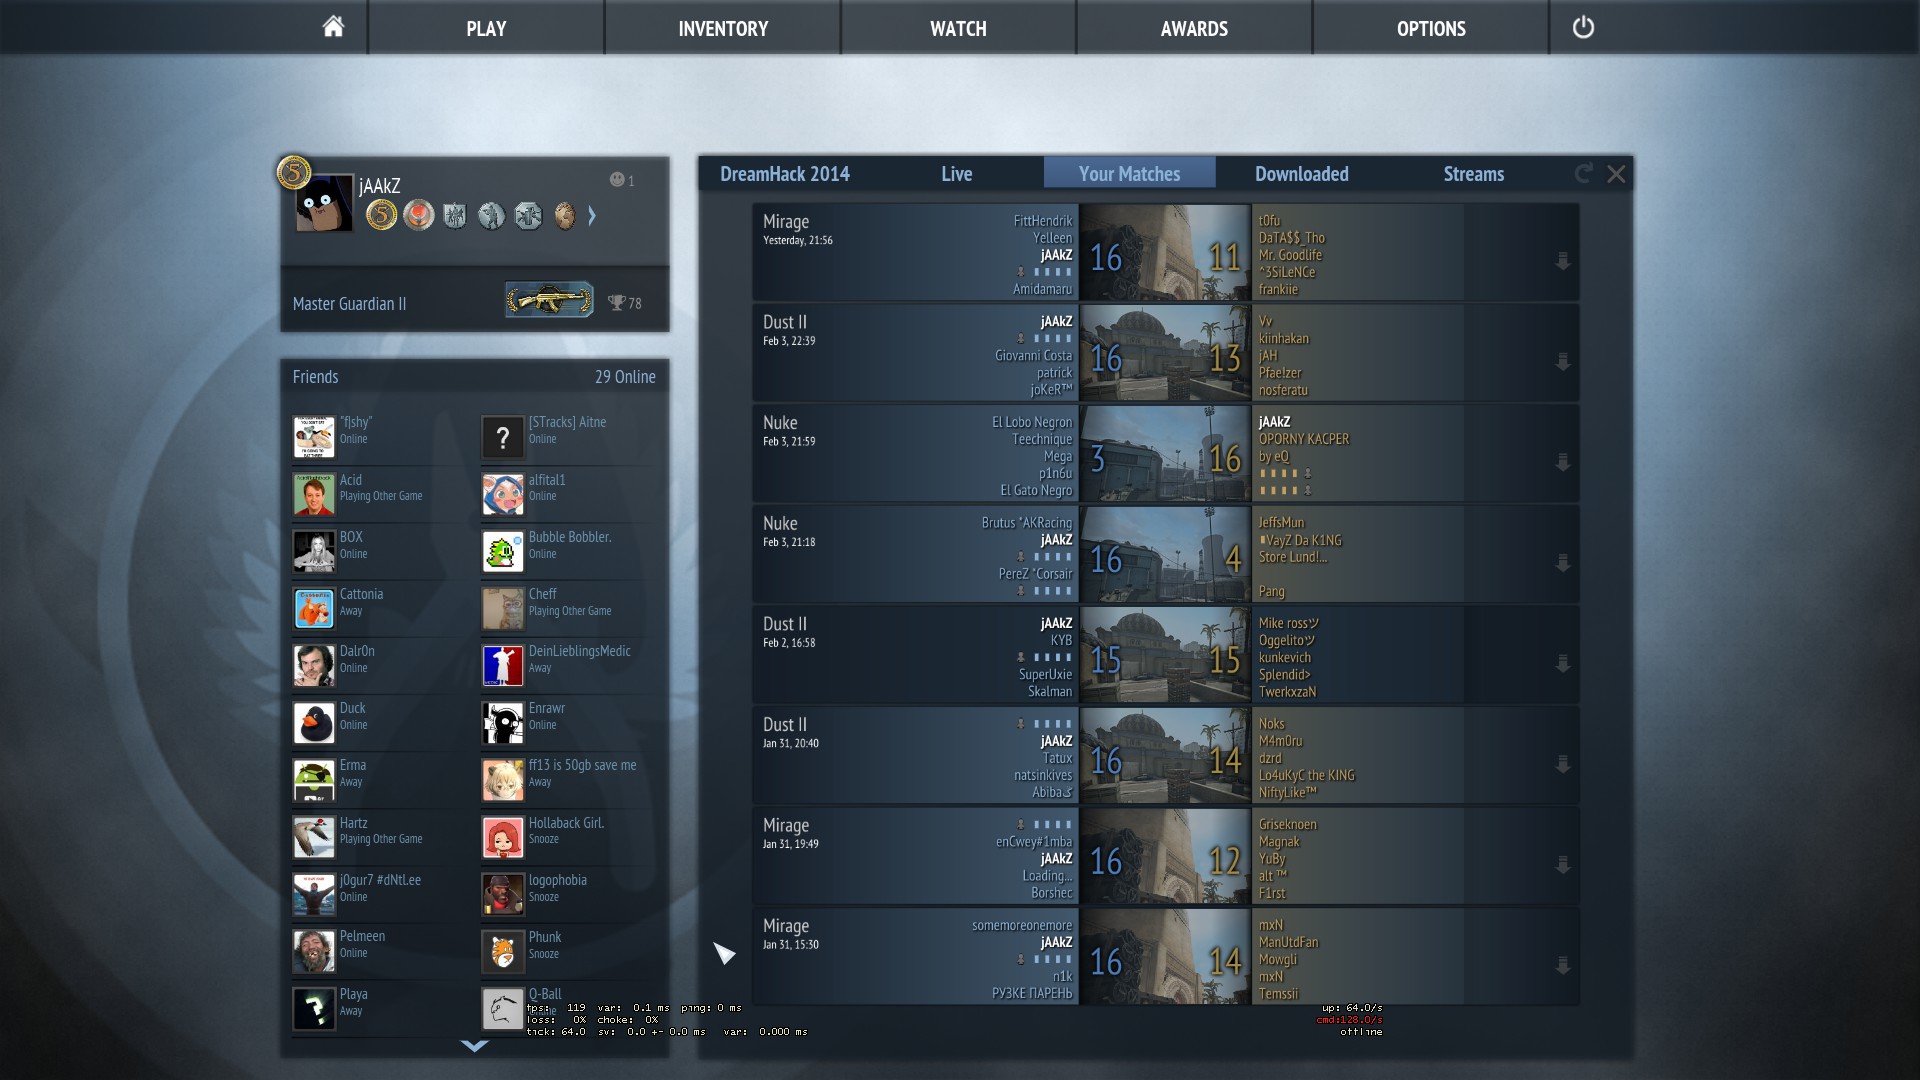Click the Dust II 15-15 map thumbnail
Image resolution: width=1920 pixels, height=1080 pixels.
coord(1165,655)
